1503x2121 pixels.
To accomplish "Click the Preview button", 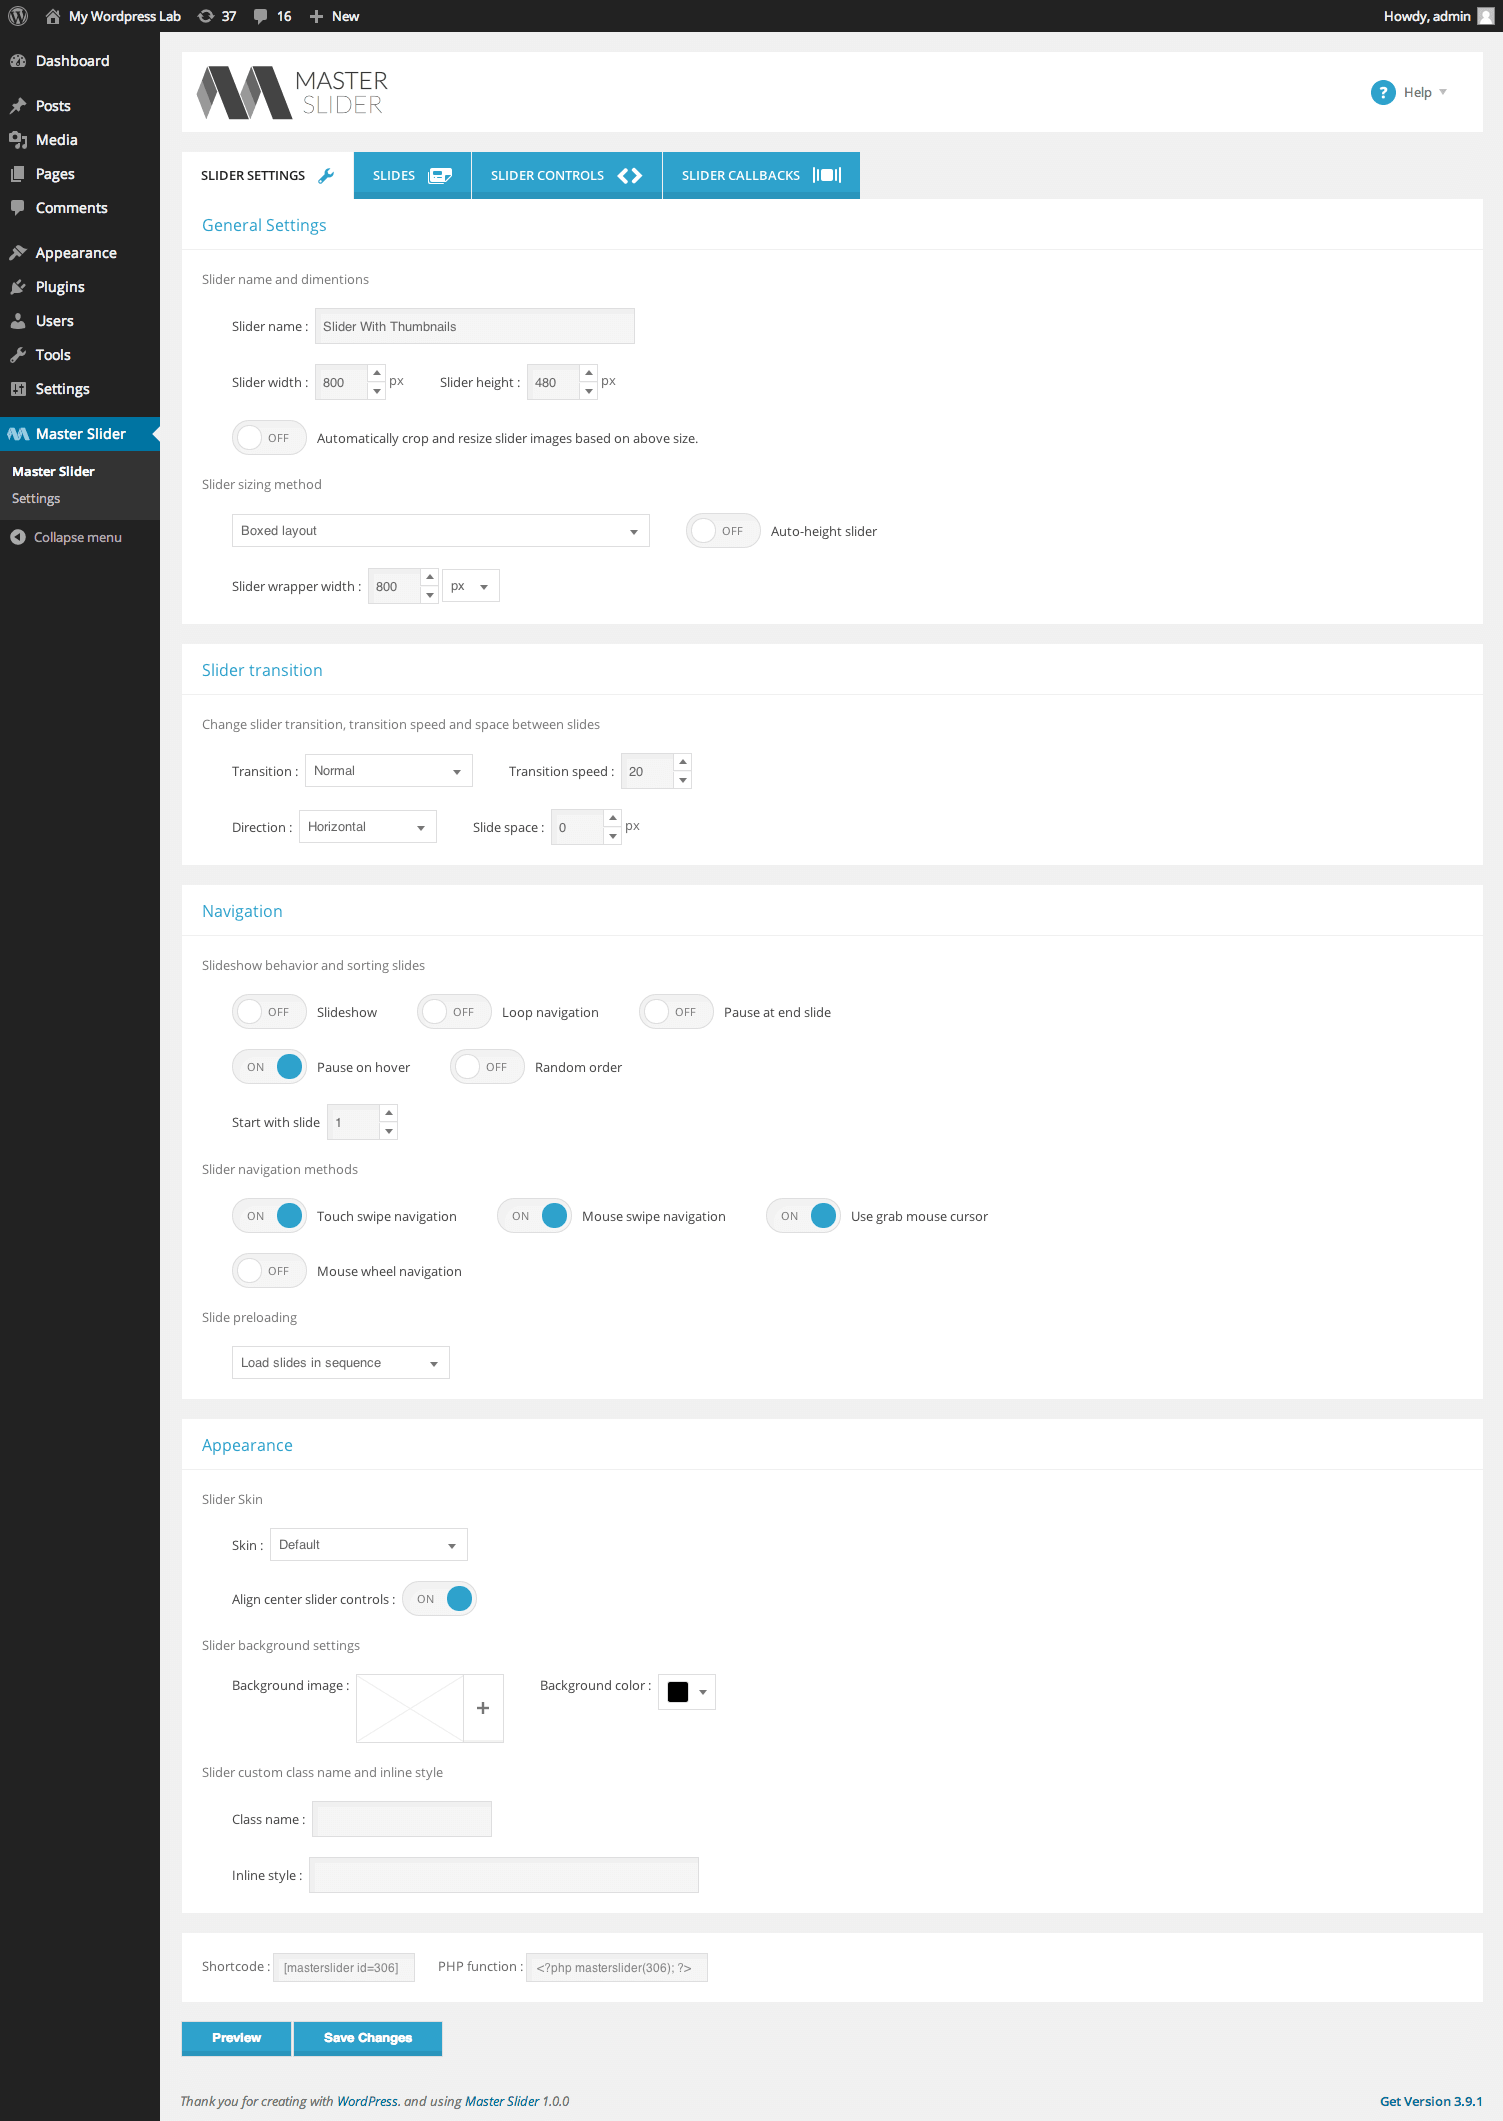I will 236,2038.
